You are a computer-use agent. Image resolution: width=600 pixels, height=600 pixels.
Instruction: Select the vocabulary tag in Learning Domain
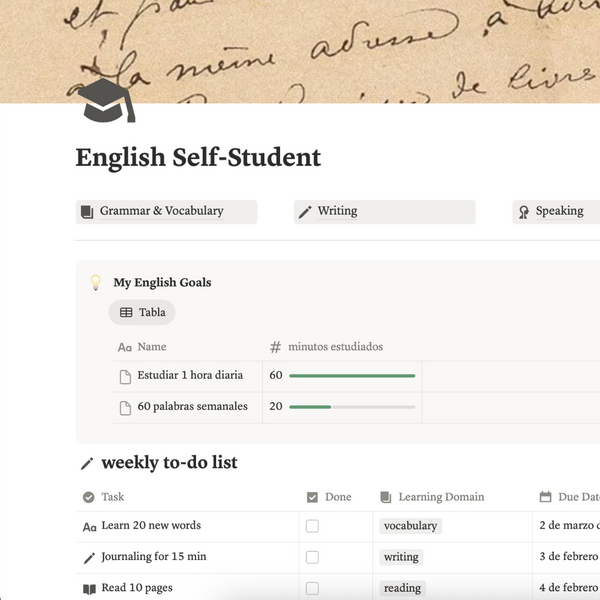click(x=411, y=526)
